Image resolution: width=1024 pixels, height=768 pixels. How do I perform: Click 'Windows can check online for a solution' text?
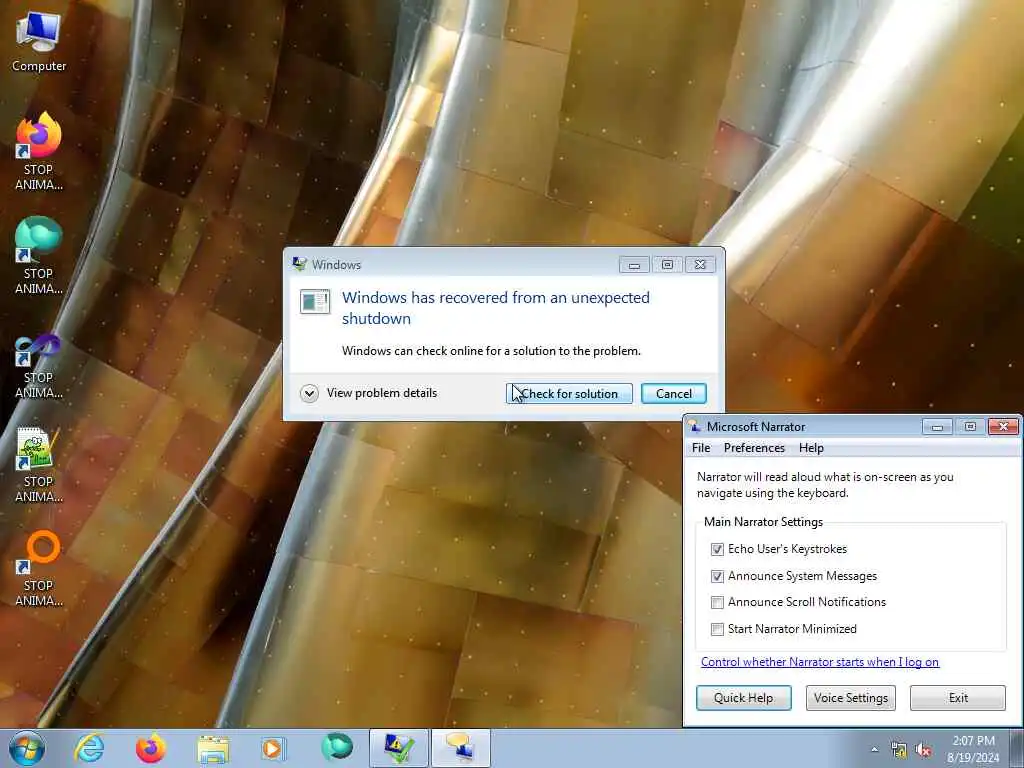point(491,351)
